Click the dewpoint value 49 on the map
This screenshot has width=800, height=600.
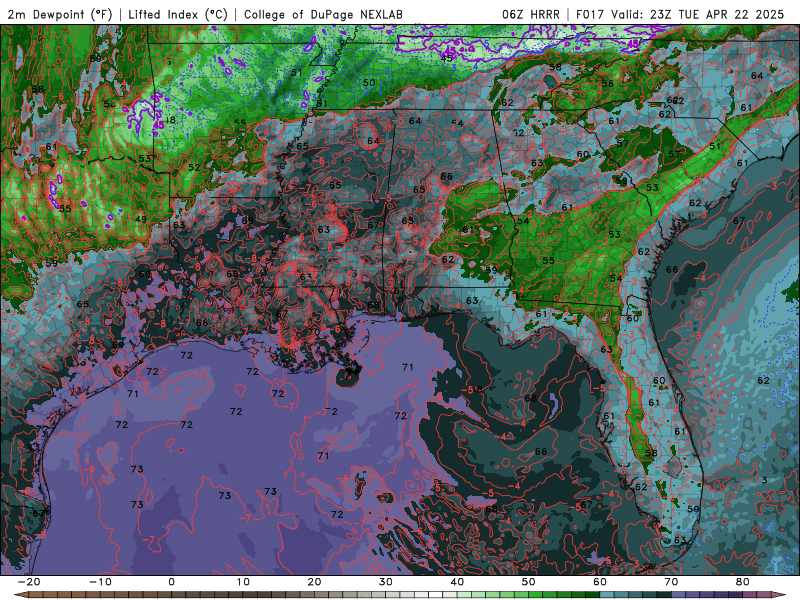click(x=141, y=219)
